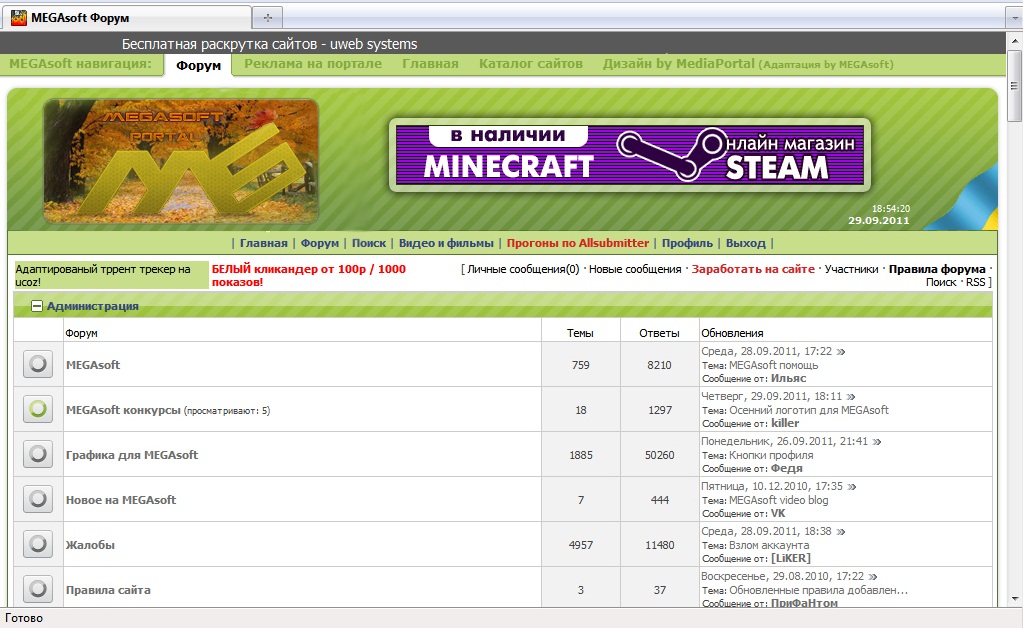The image size is (1023, 629).
Task: Open topic MEGAsoft помощь
Action: pos(773,365)
